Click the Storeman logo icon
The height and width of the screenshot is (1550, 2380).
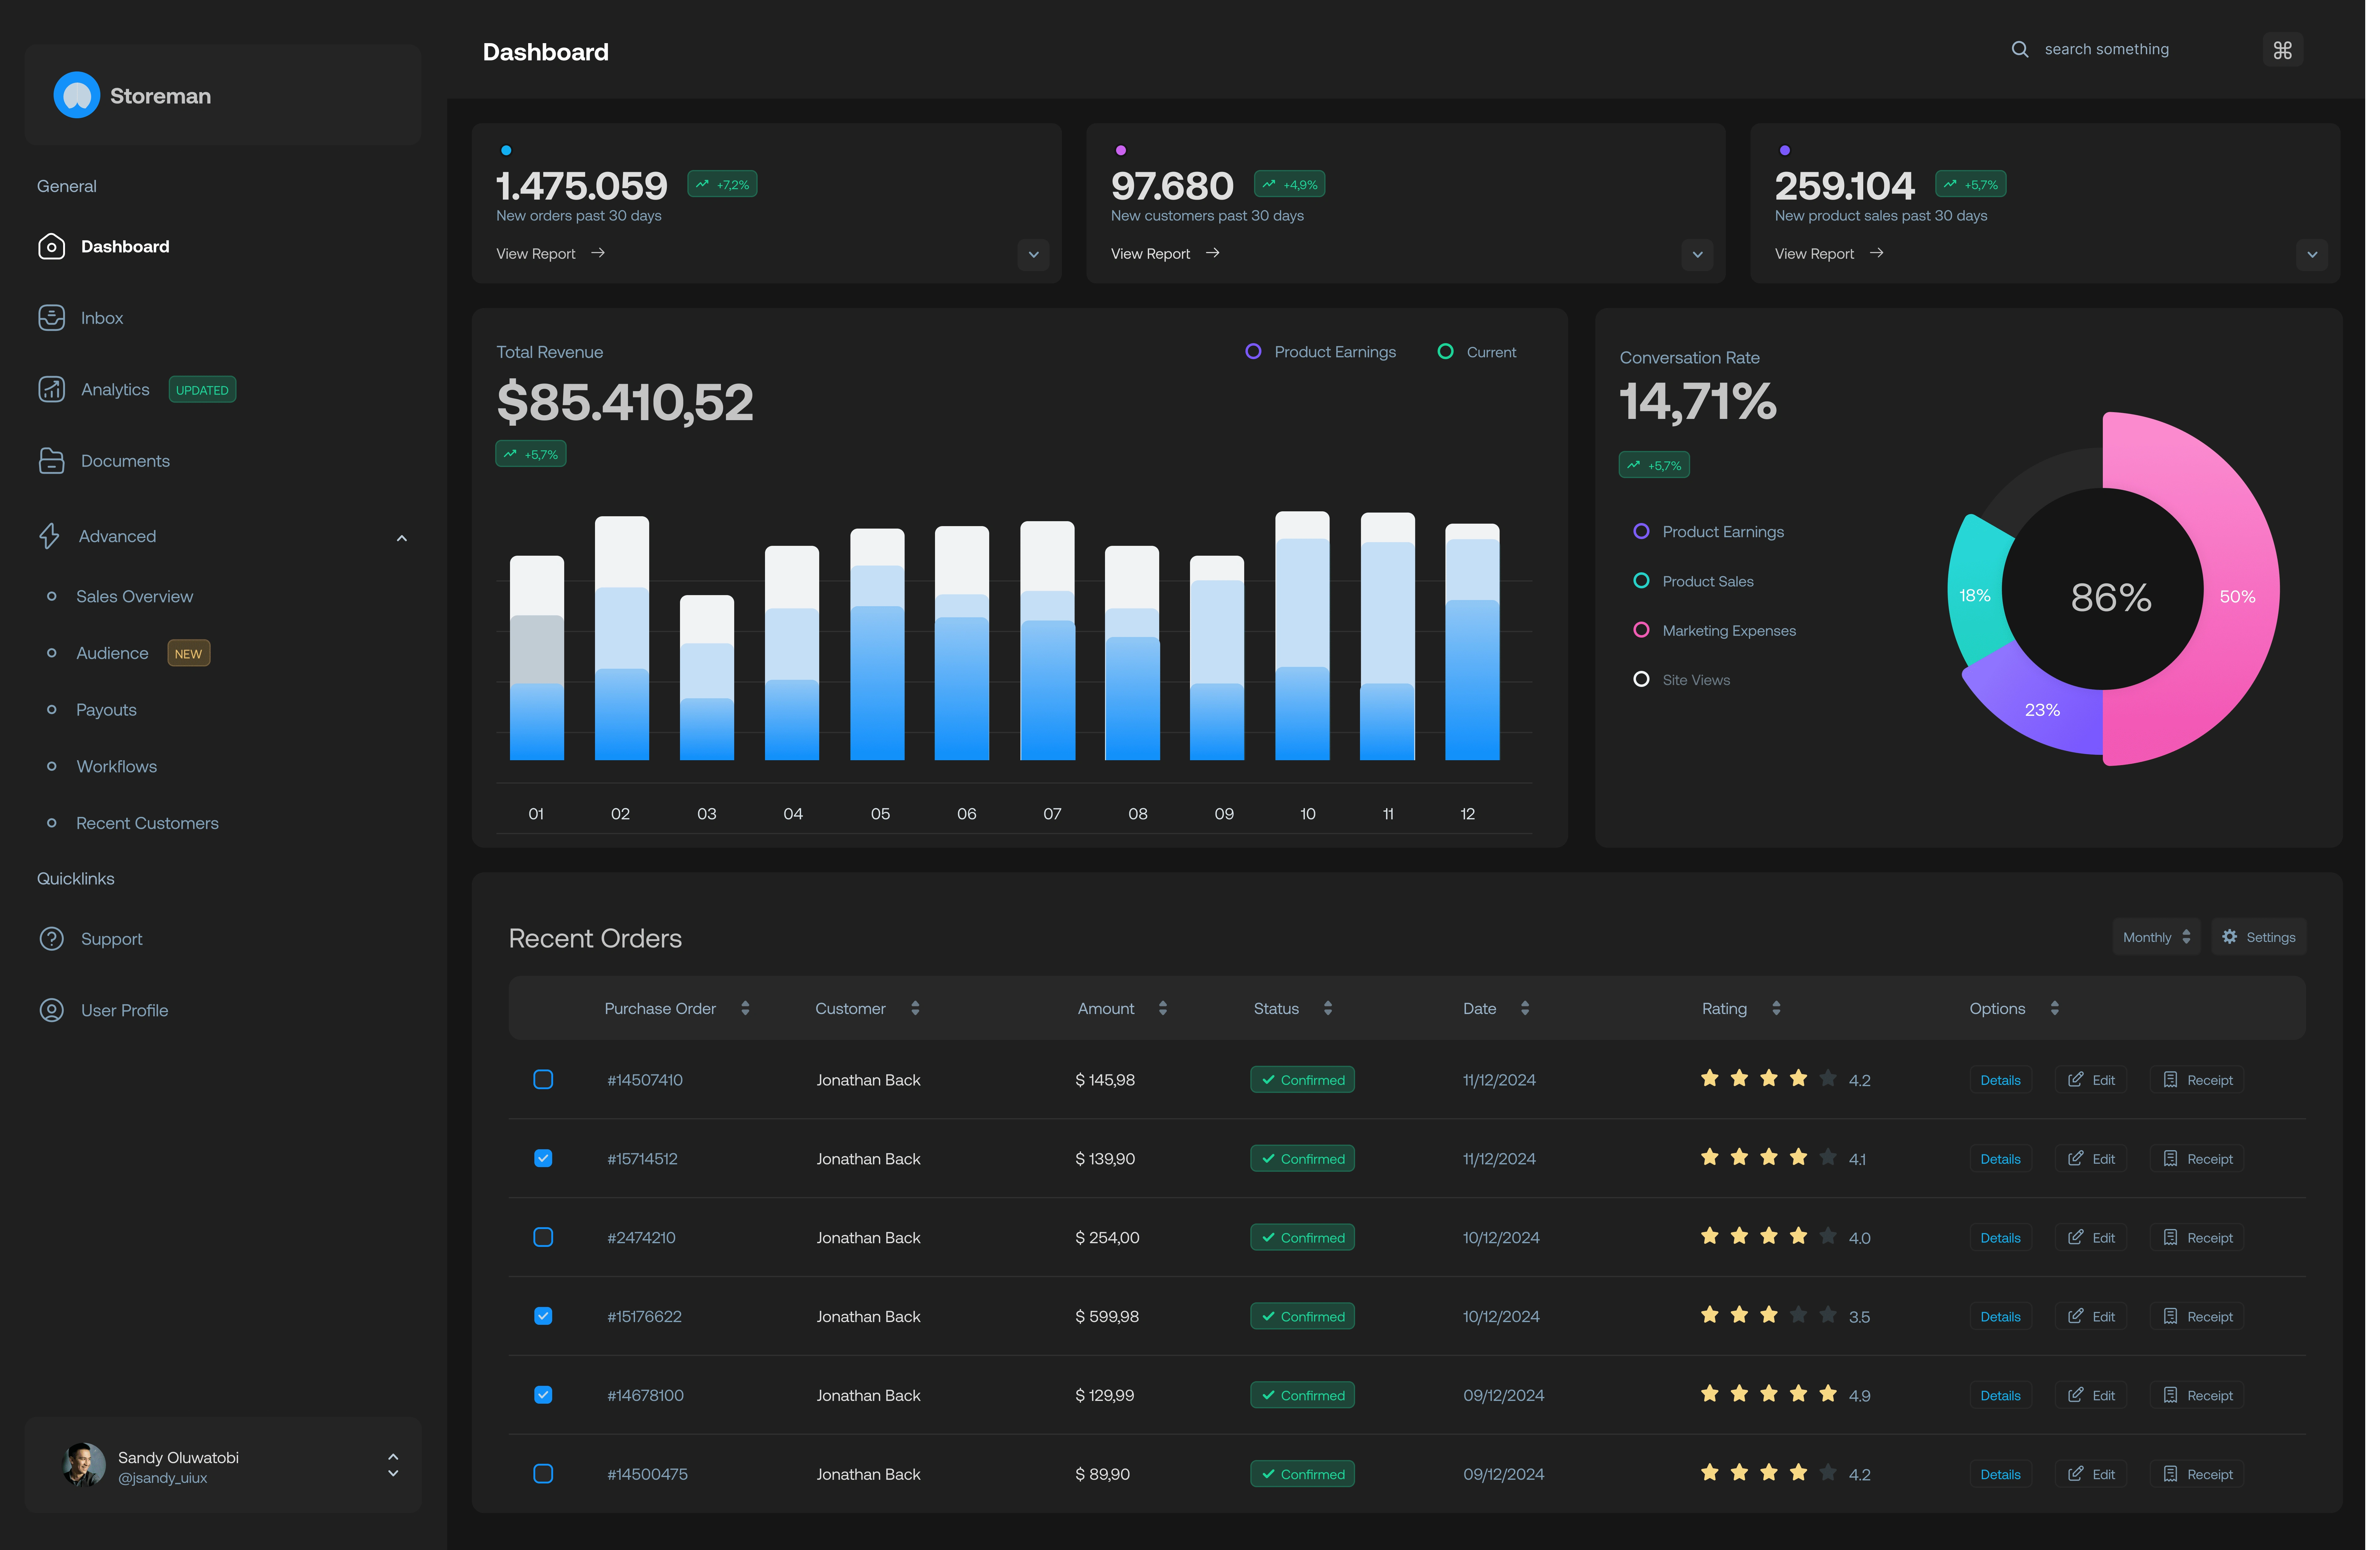tap(77, 95)
